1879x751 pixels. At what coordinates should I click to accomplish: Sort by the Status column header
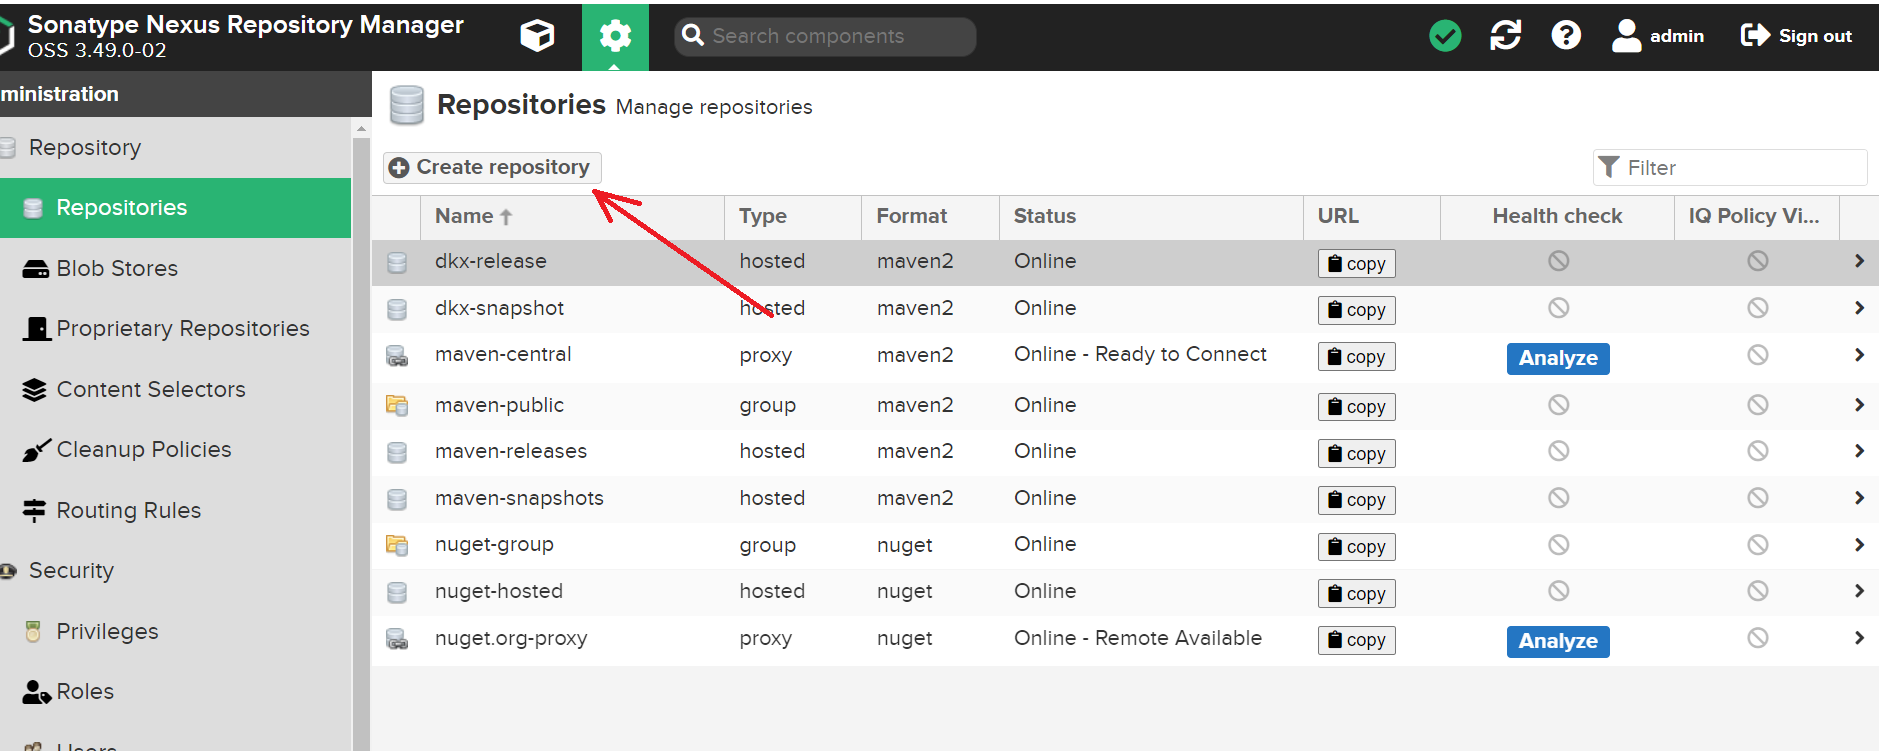coord(1151,216)
